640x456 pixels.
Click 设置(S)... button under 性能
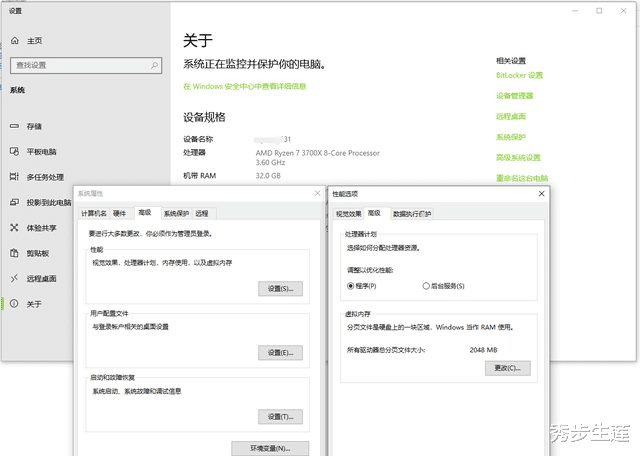coord(280,289)
